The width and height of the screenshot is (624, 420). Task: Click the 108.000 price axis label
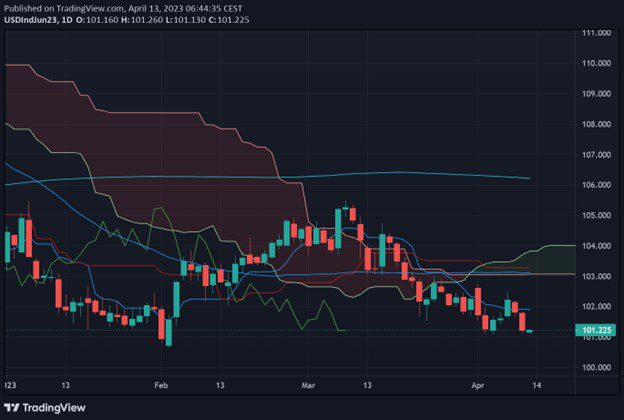point(596,124)
